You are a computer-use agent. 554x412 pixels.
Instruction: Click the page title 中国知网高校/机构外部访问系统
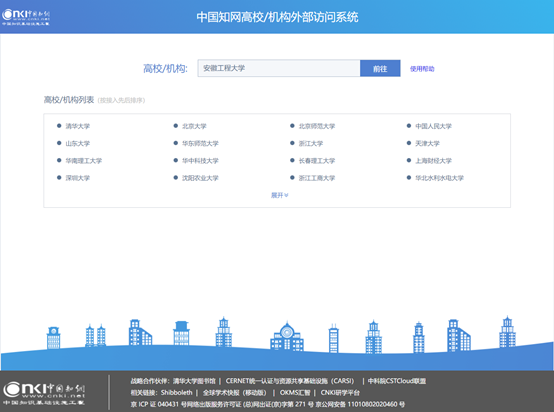(x=277, y=17)
